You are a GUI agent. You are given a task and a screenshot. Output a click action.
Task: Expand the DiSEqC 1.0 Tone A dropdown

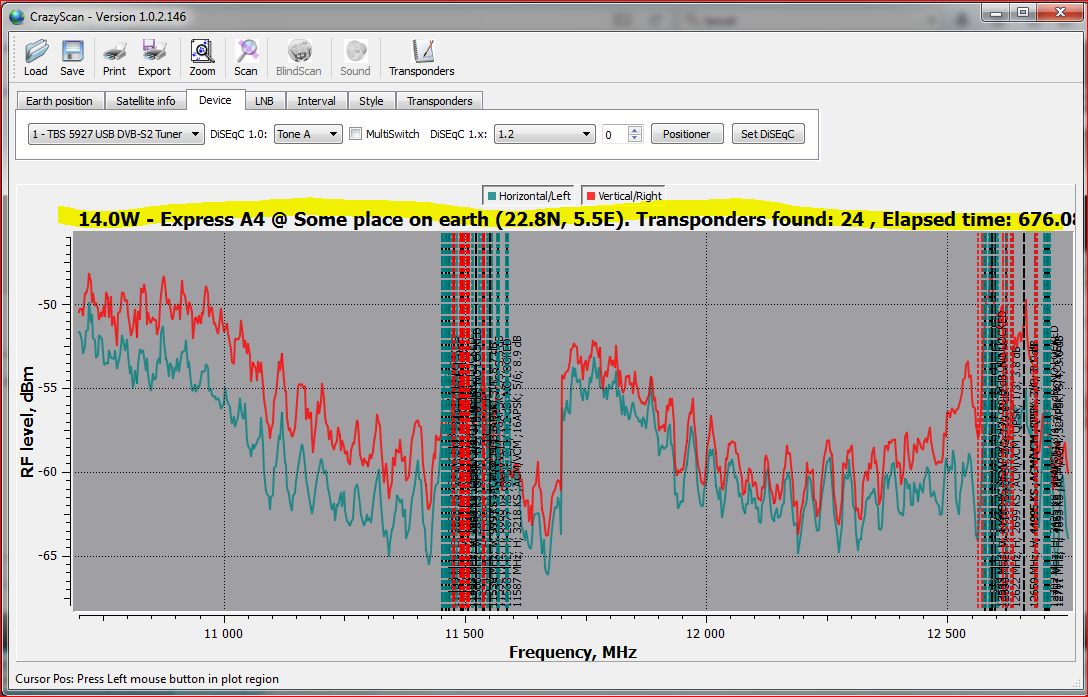[x=308, y=134]
